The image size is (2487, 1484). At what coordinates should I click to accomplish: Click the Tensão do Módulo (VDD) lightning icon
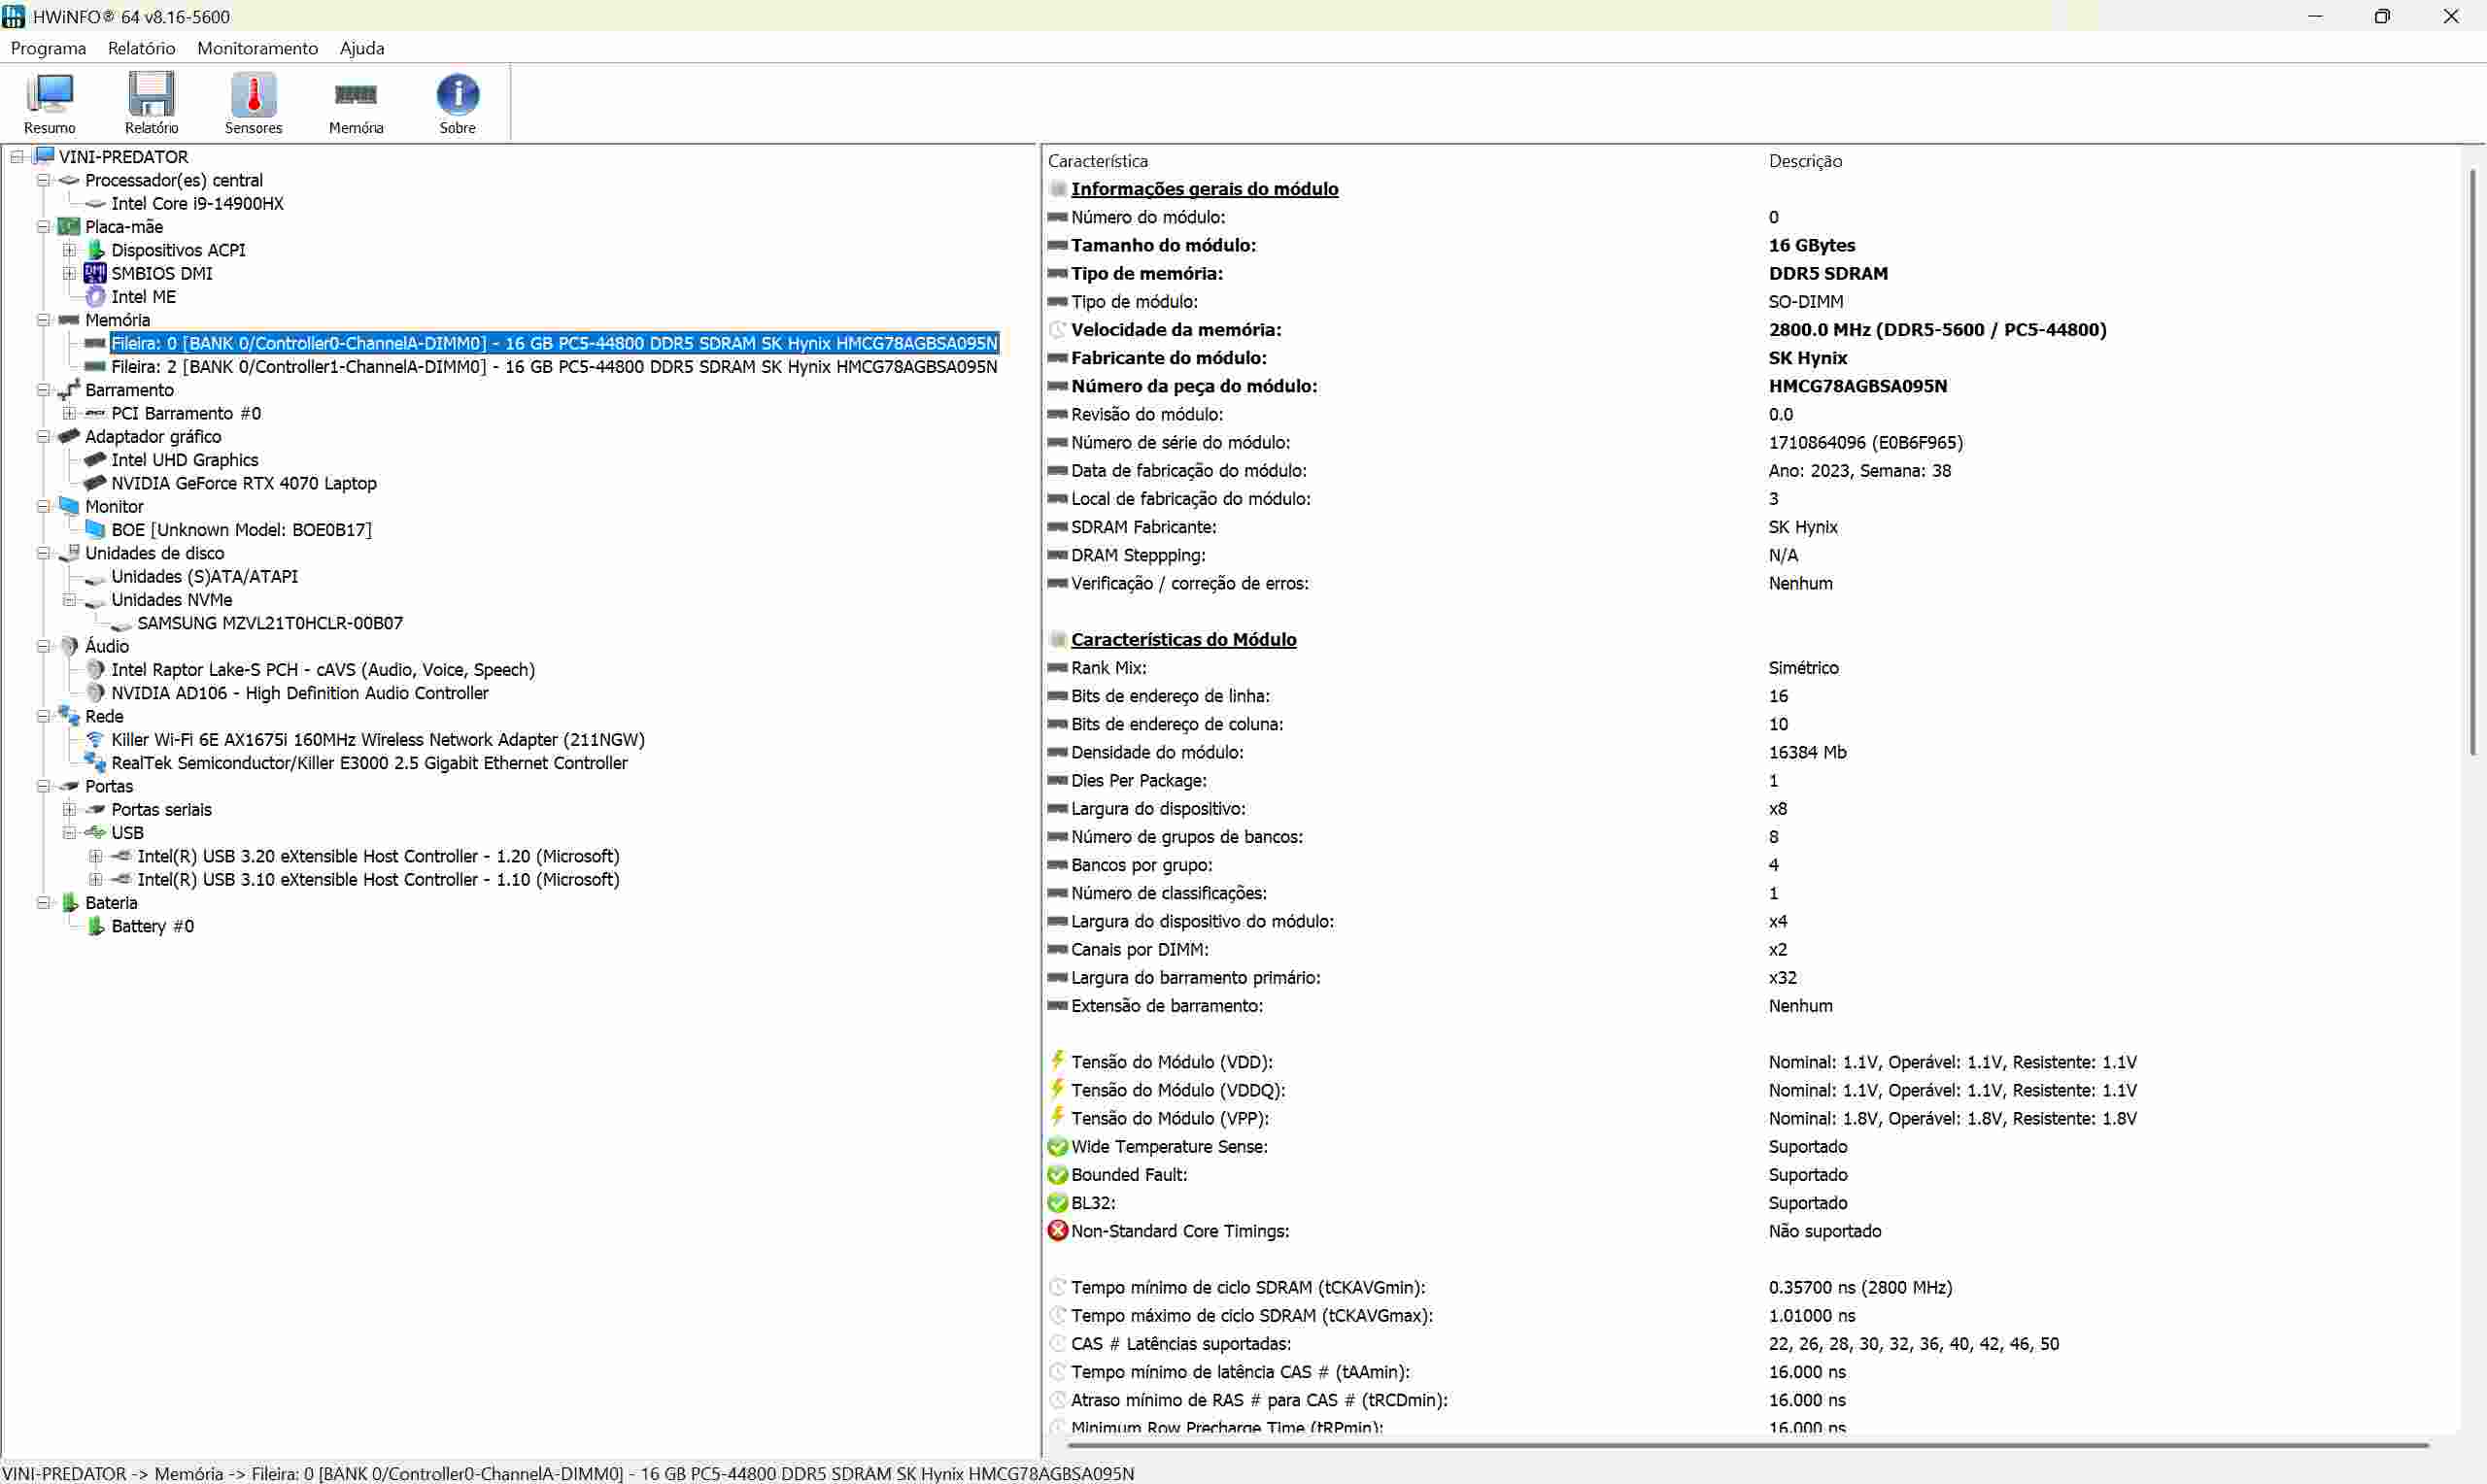point(1057,1060)
